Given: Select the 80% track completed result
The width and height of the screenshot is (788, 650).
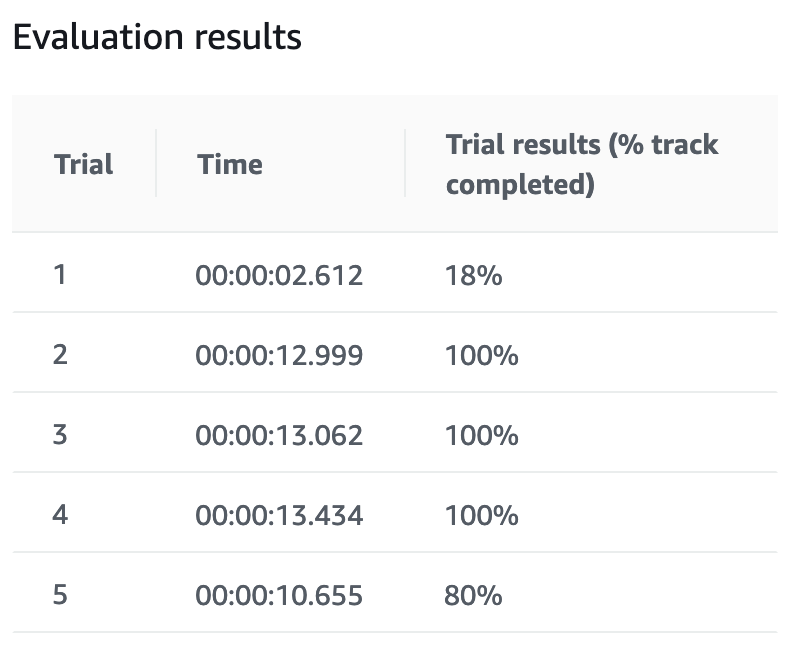Looking at the screenshot, I should pos(474,596).
